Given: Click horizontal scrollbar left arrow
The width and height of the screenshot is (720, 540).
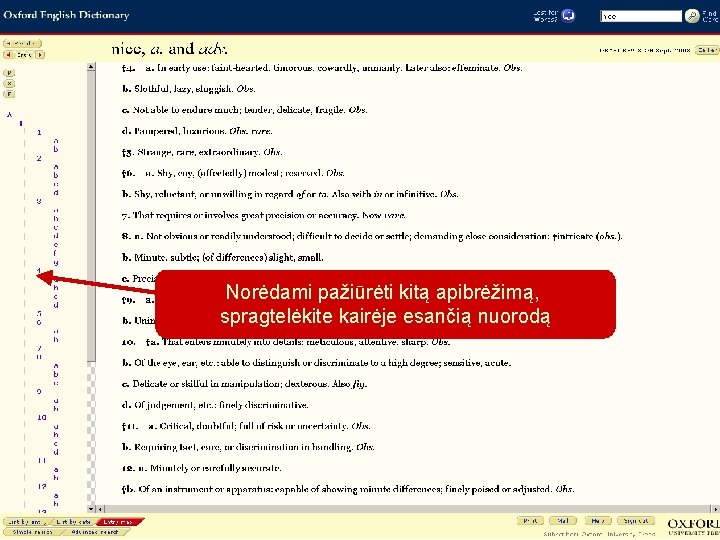Looking at the screenshot, I should [x=101, y=509].
